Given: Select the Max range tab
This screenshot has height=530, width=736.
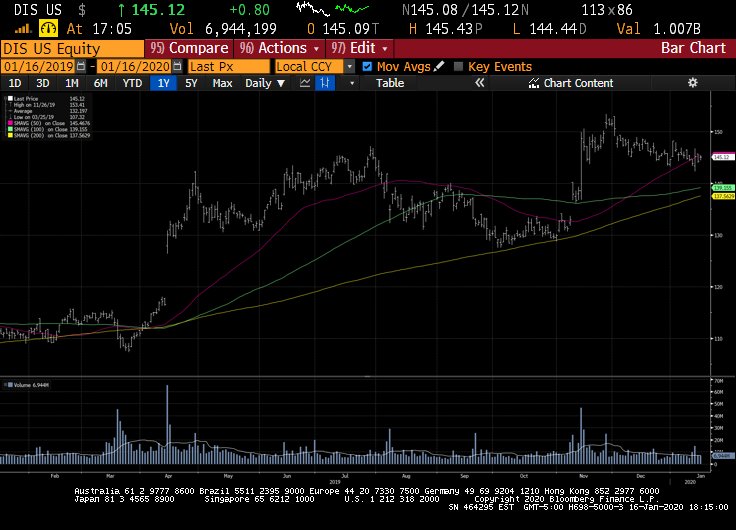Looking at the screenshot, I should (x=222, y=83).
